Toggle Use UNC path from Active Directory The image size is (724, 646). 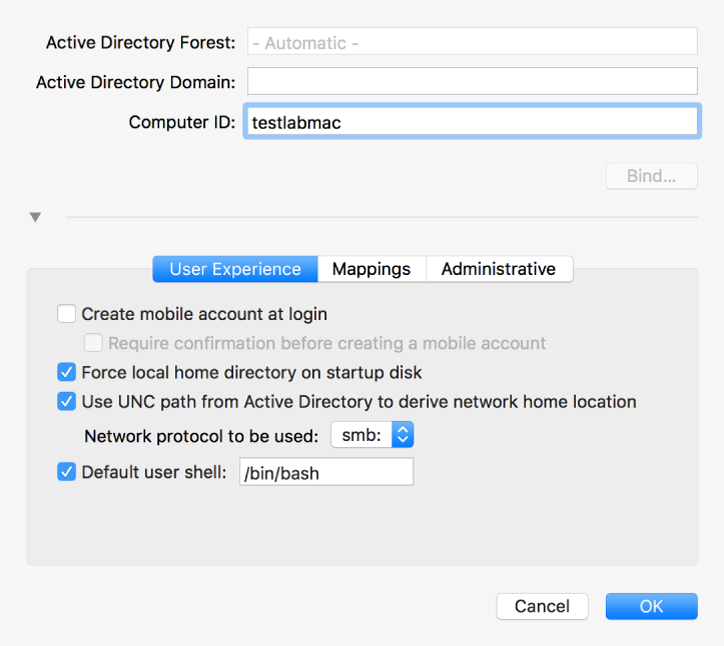click(x=67, y=402)
